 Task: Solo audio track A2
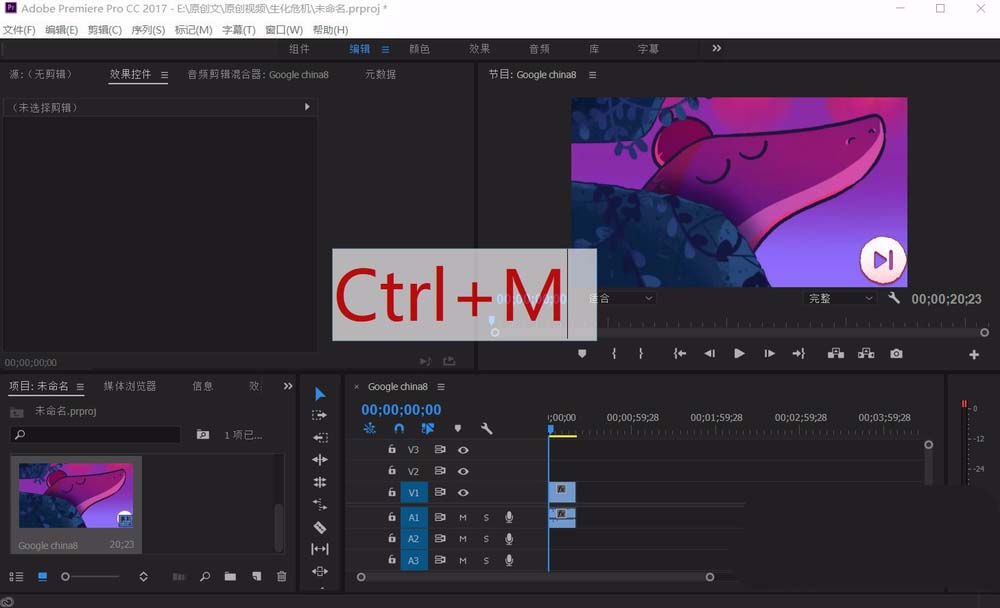click(x=486, y=539)
